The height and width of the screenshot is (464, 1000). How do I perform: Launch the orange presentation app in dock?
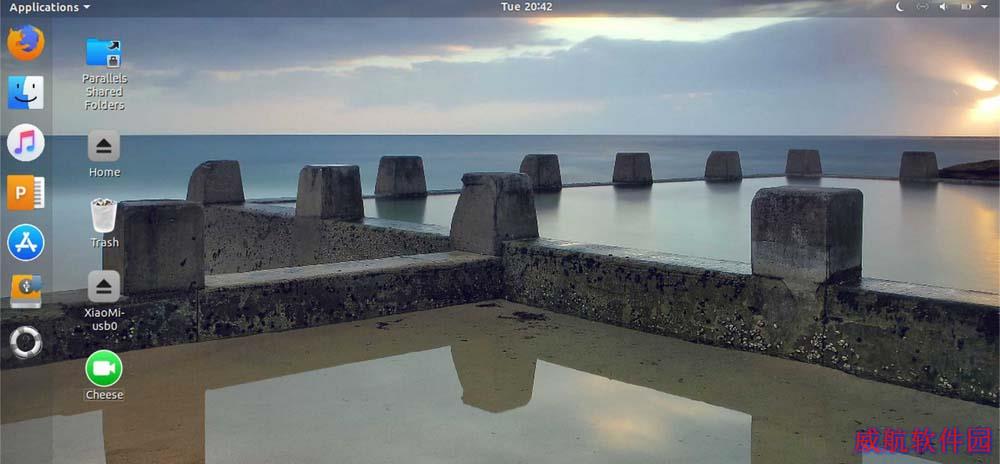[26, 192]
